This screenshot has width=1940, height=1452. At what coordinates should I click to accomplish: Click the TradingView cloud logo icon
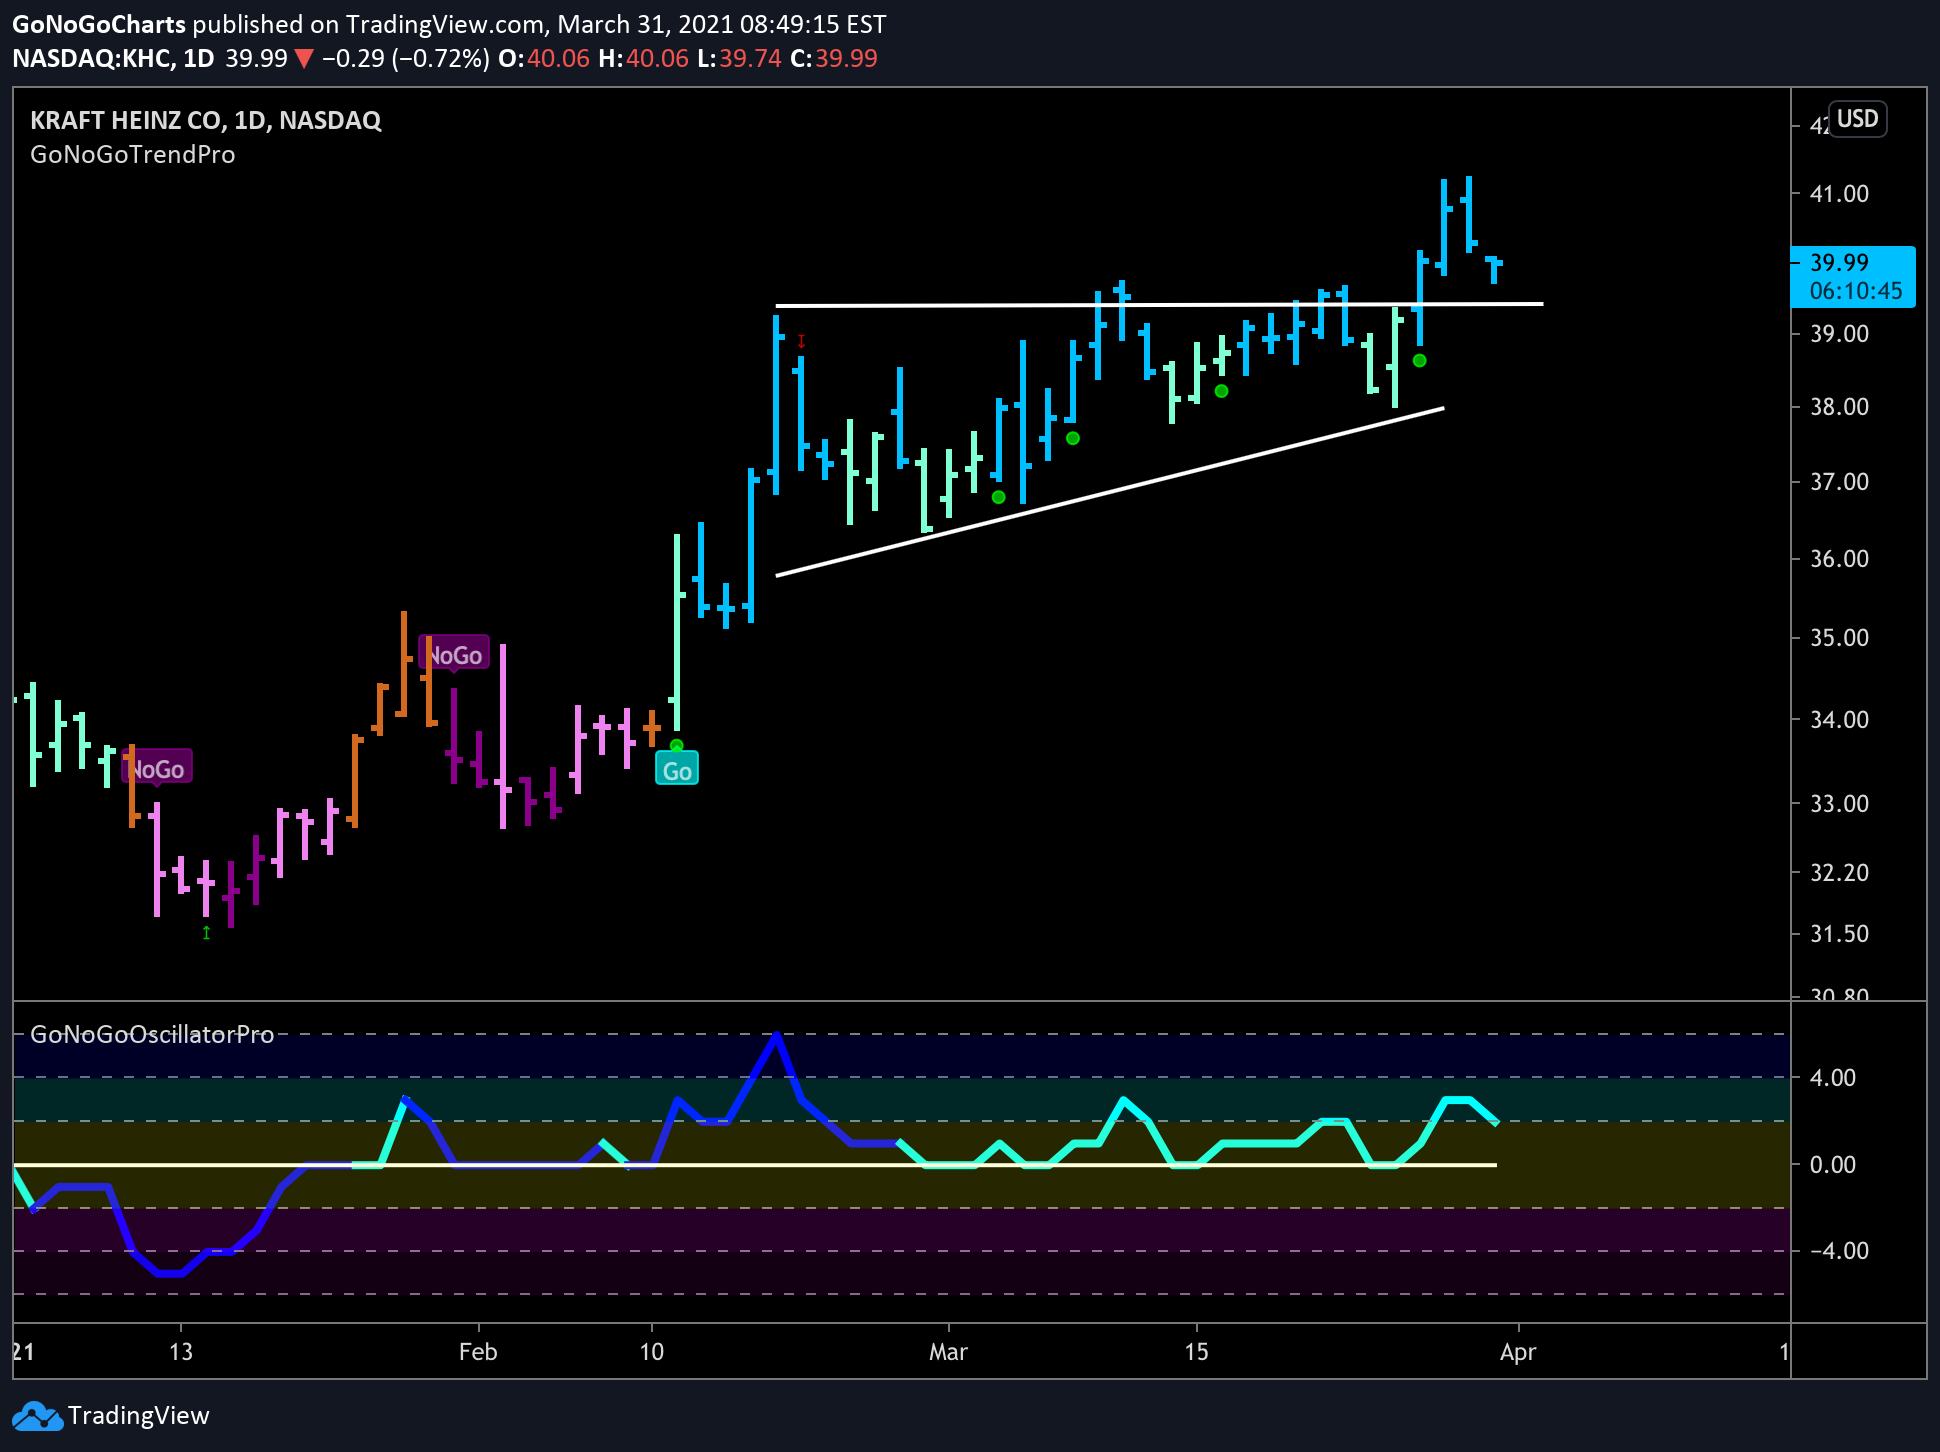(37, 1416)
